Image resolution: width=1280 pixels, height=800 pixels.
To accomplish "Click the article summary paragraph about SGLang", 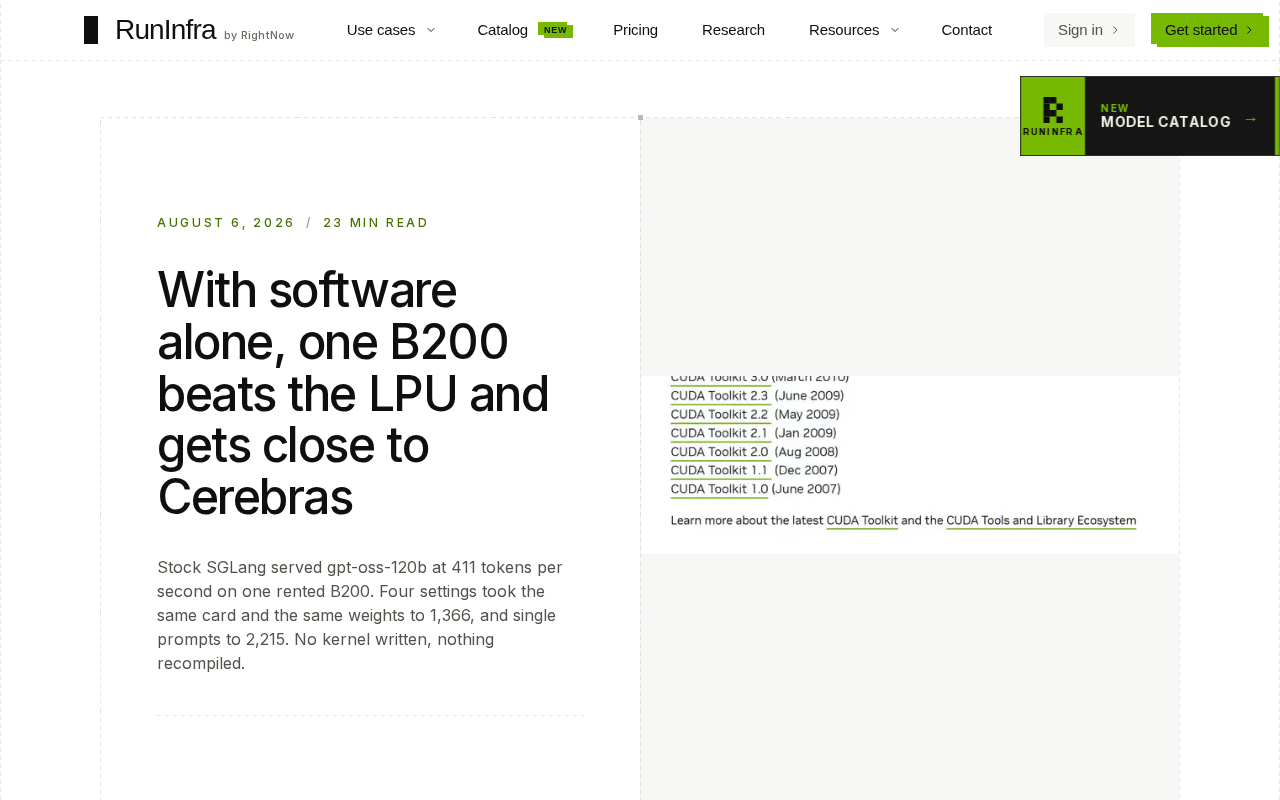I will [361, 615].
